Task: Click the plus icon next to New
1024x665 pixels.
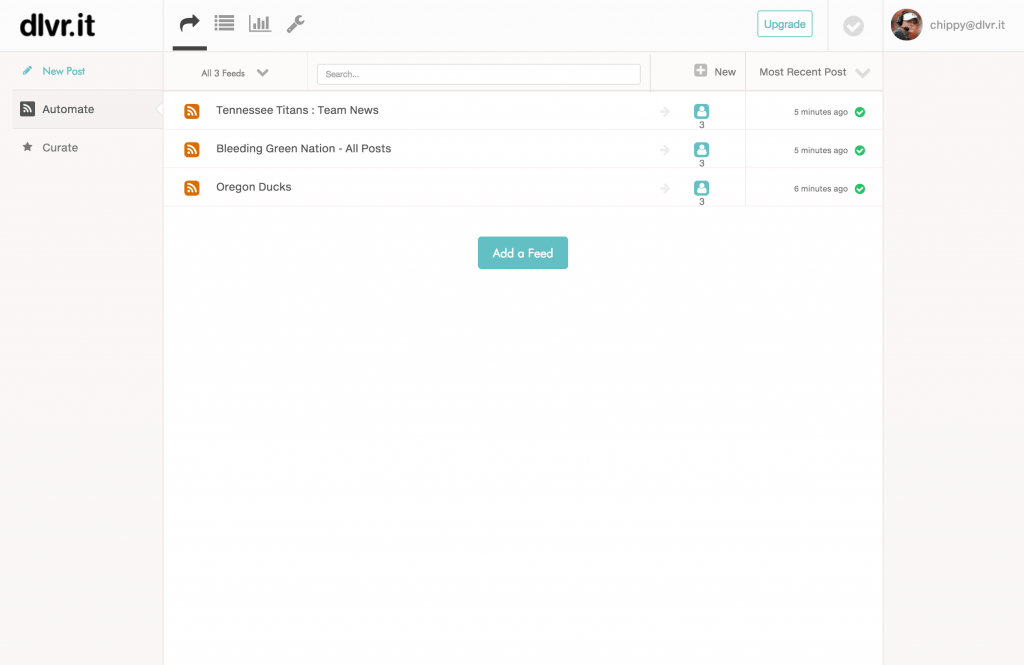Action: [700, 71]
